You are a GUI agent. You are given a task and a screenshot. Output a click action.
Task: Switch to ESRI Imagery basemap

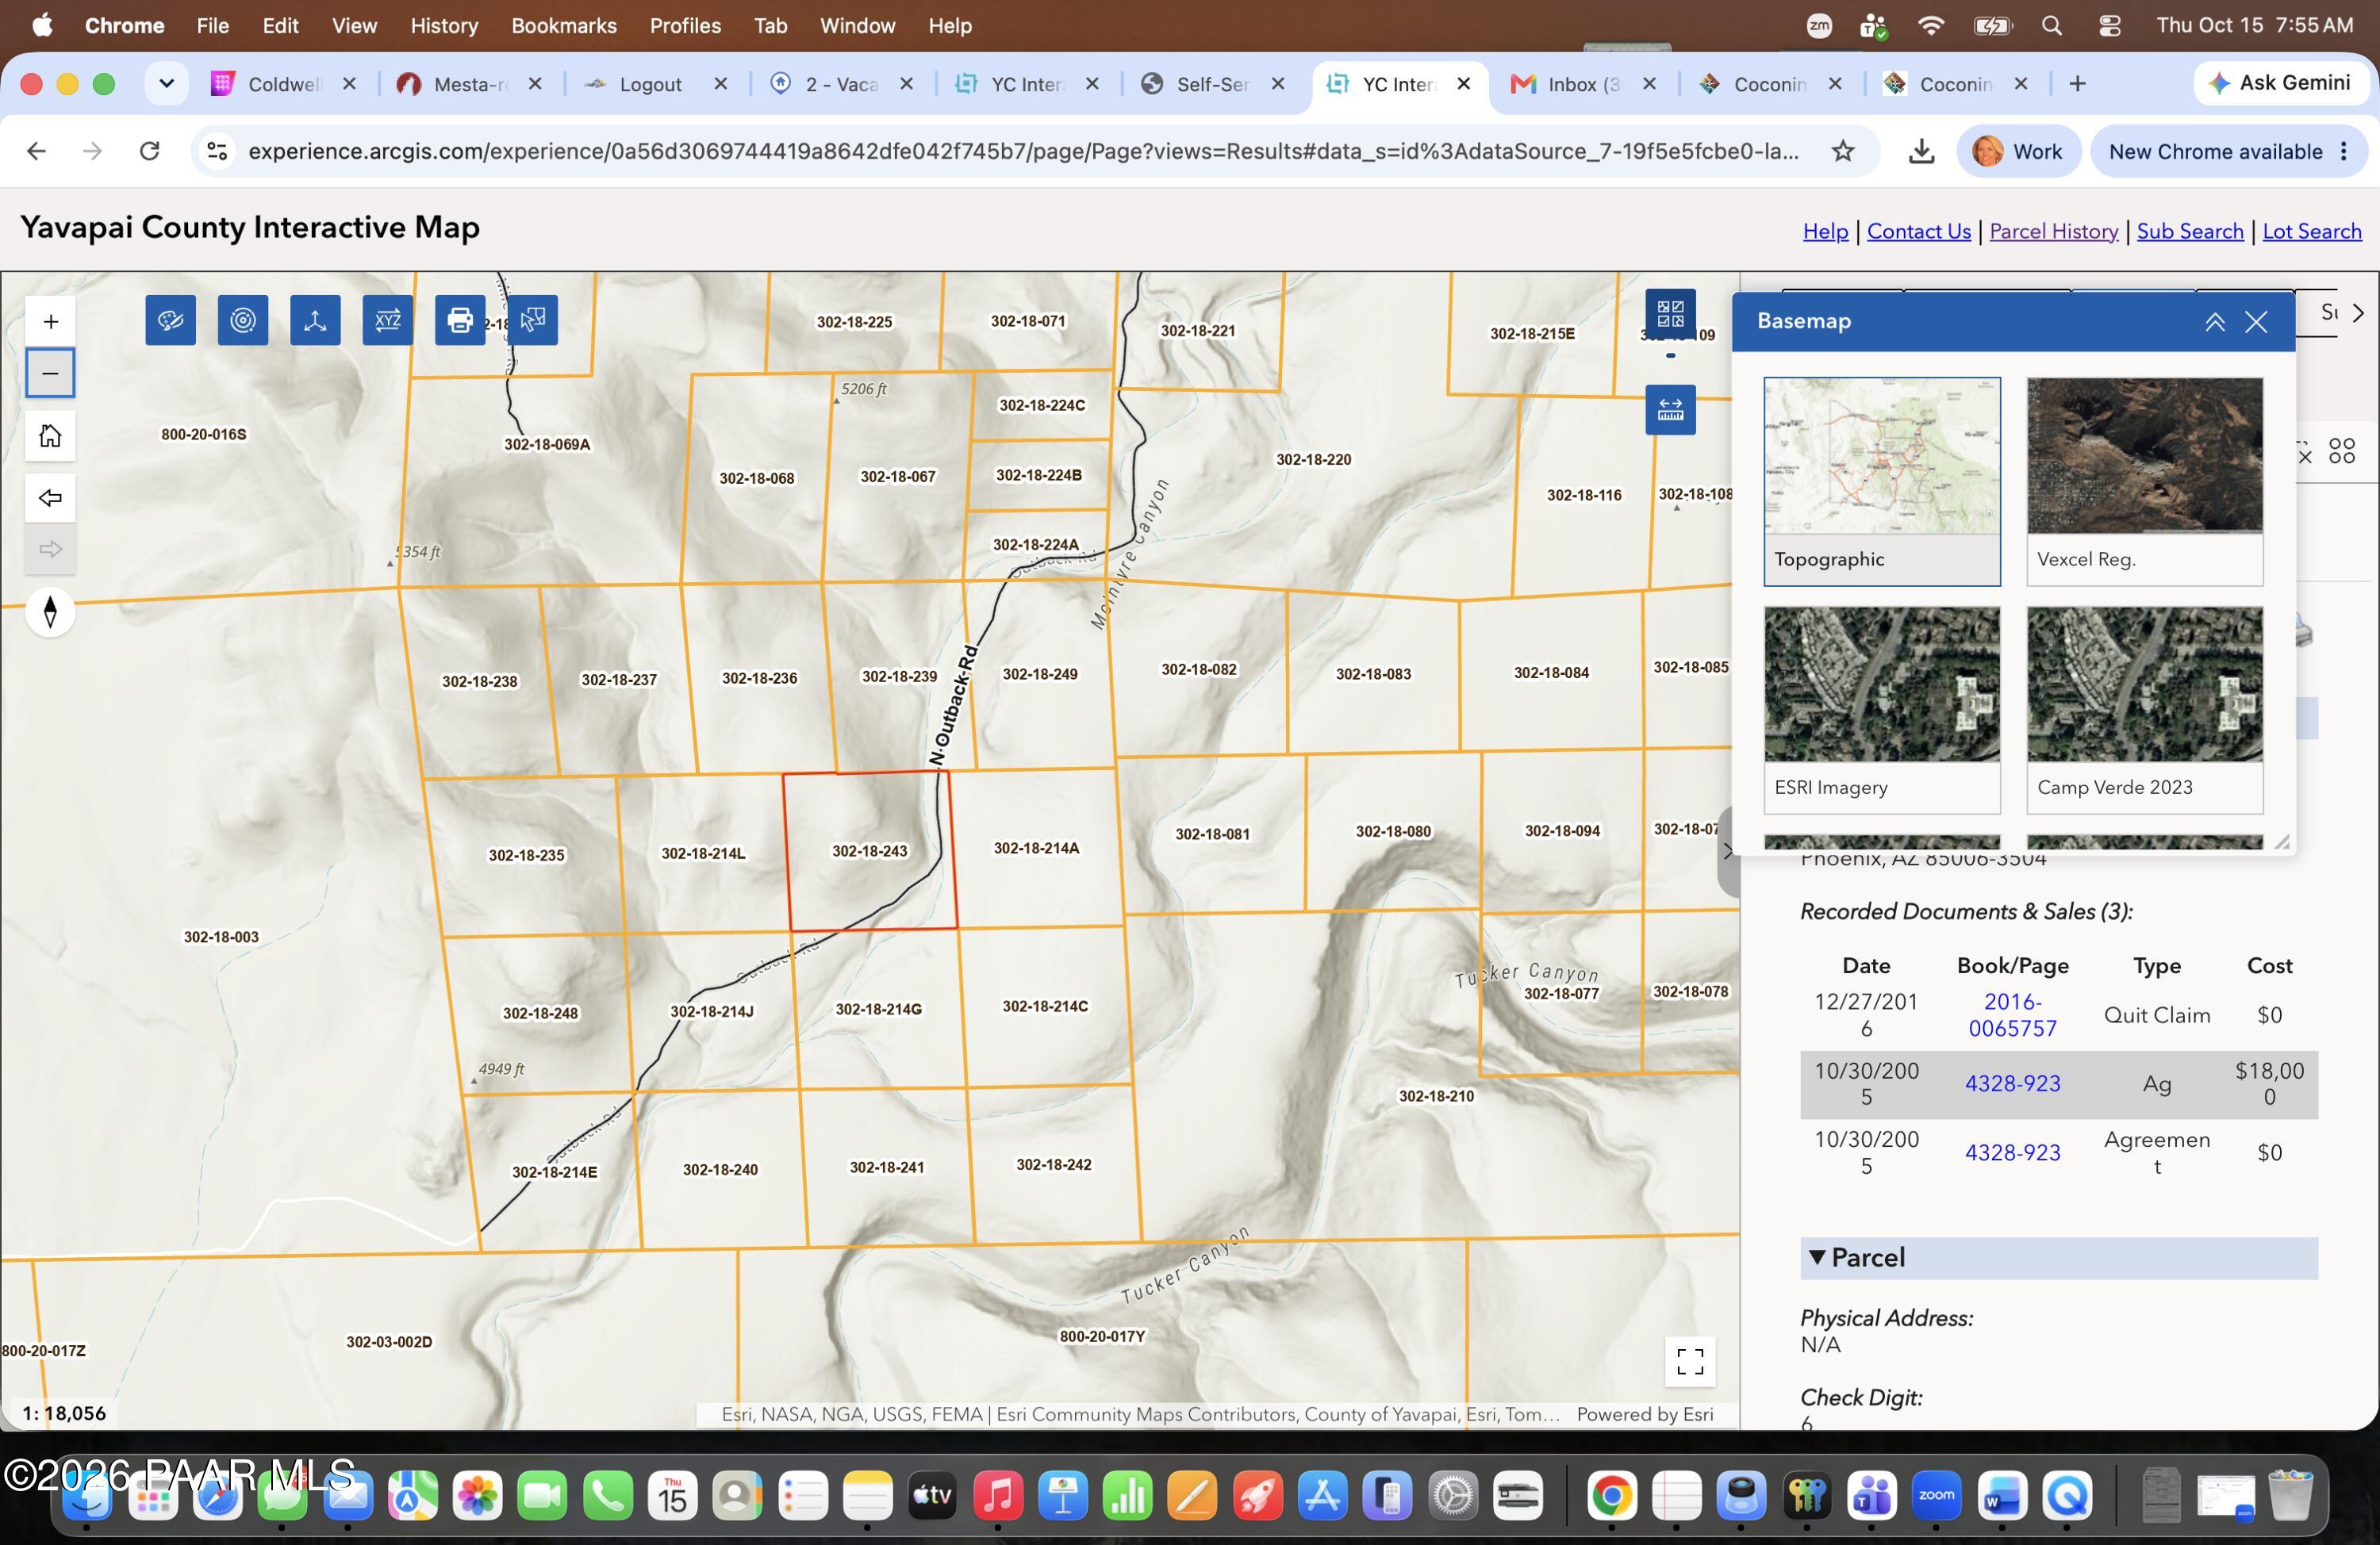(x=1882, y=710)
